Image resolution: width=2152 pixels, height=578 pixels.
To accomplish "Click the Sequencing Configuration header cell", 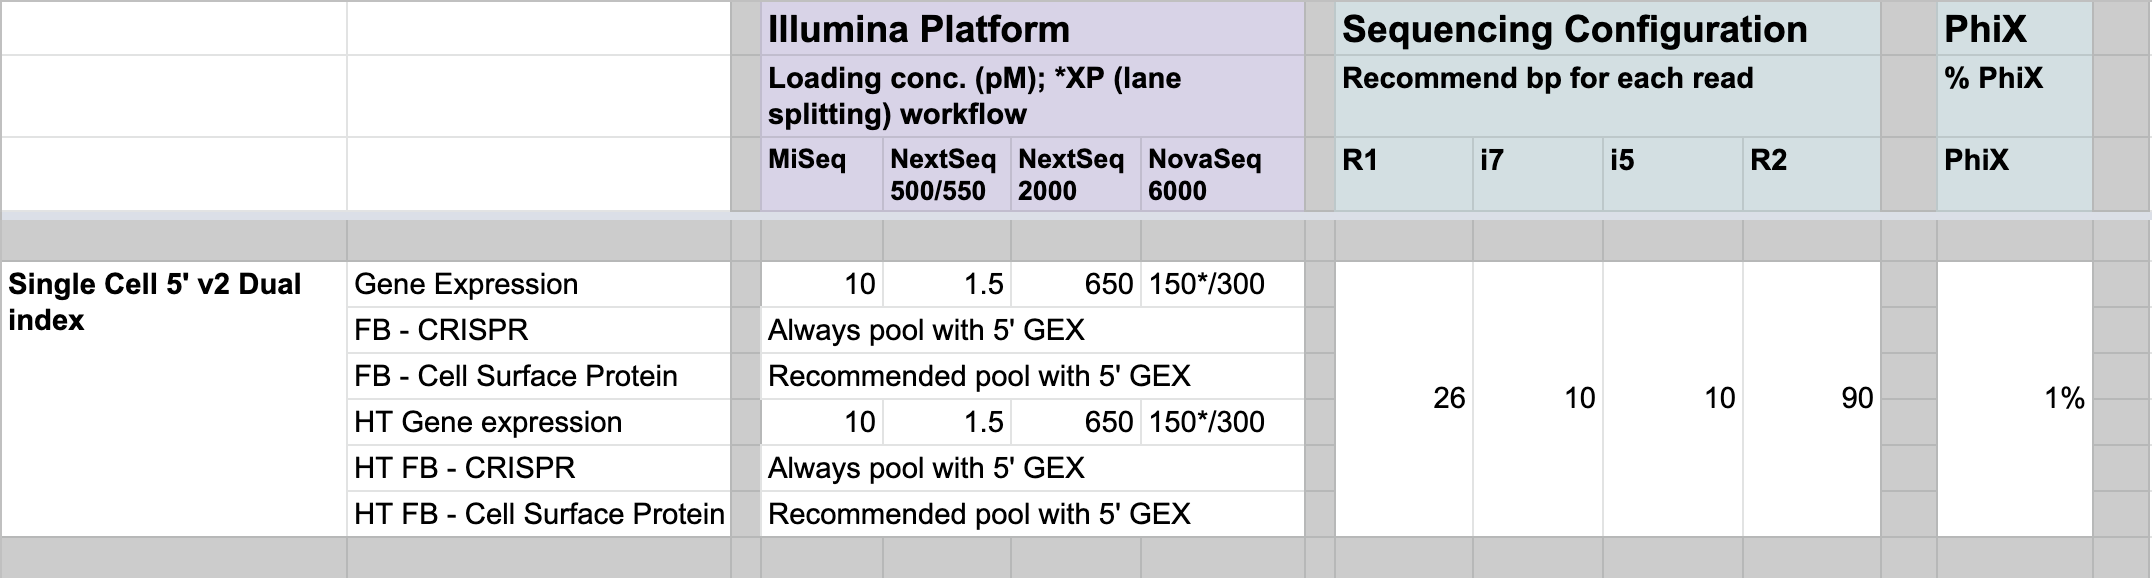I will click(1607, 29).
